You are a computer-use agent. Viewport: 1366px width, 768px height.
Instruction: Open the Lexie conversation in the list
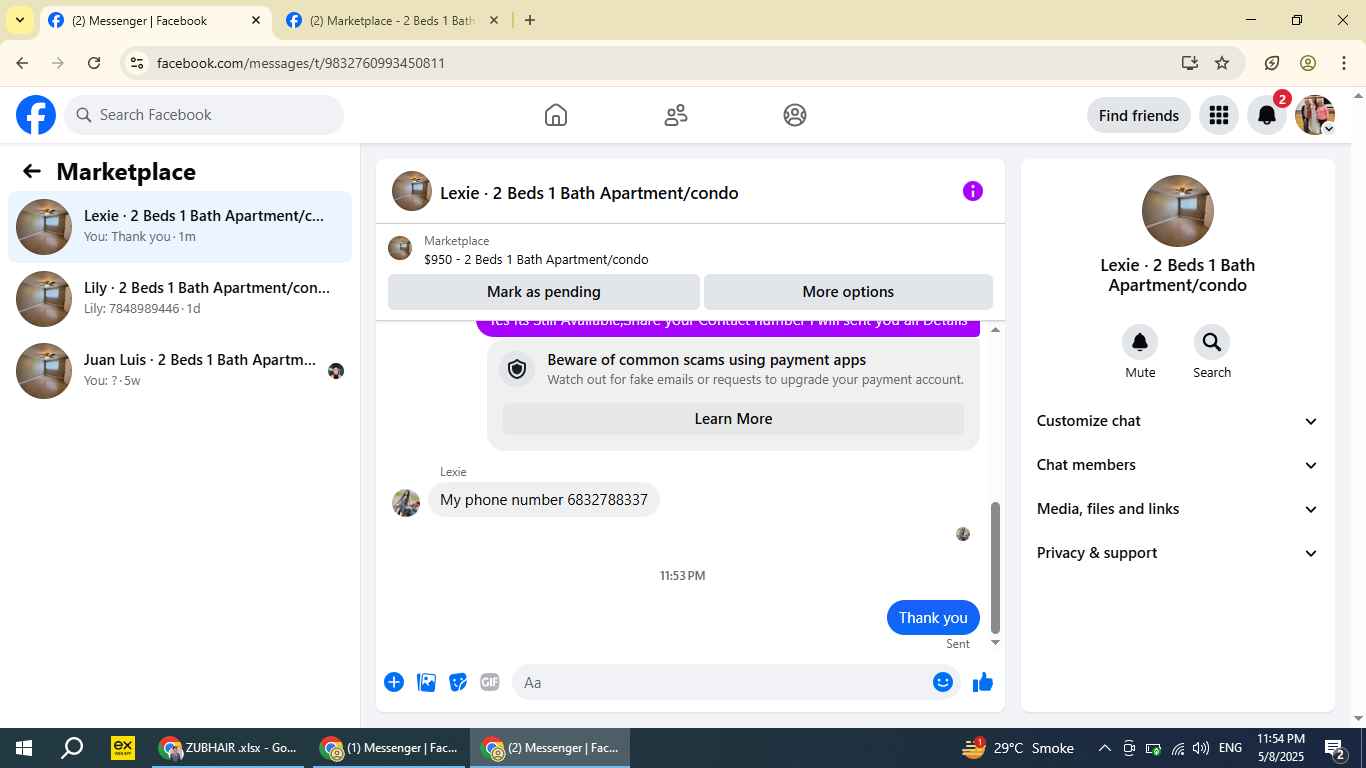(x=180, y=227)
